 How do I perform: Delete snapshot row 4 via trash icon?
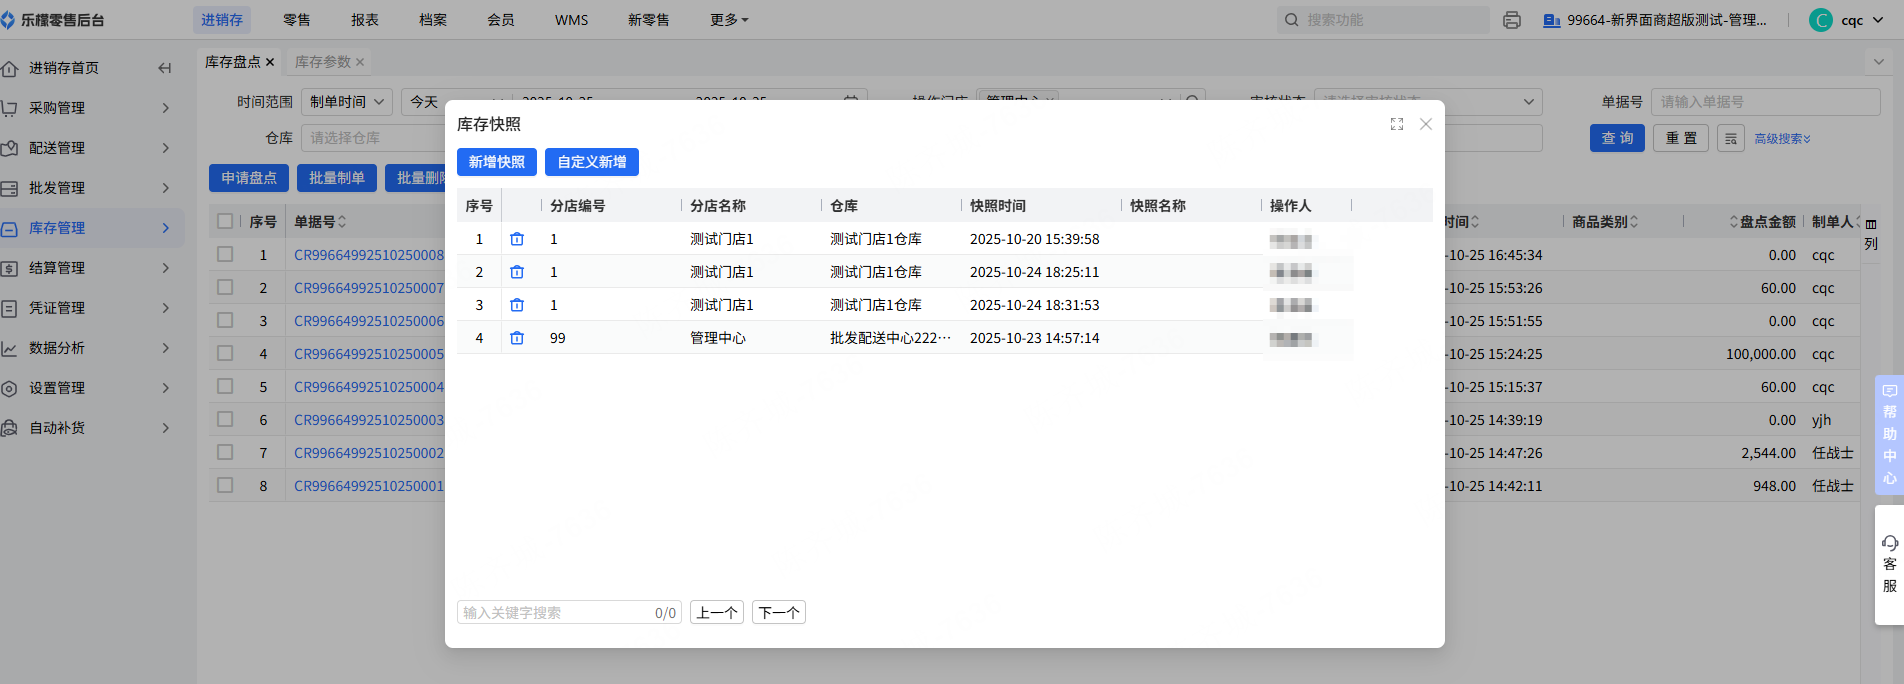click(x=517, y=338)
